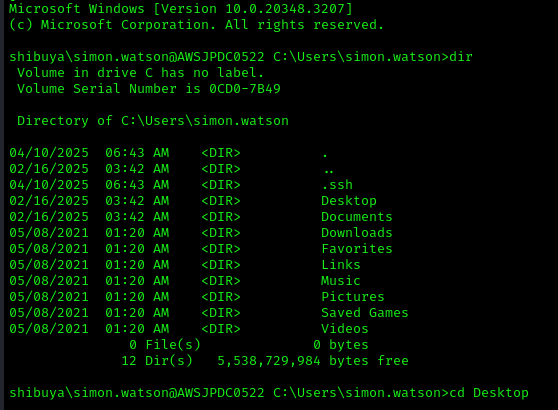The image size is (558, 410).
Task: Click the <DIR> marker on .ssh row
Action: pos(221,185)
